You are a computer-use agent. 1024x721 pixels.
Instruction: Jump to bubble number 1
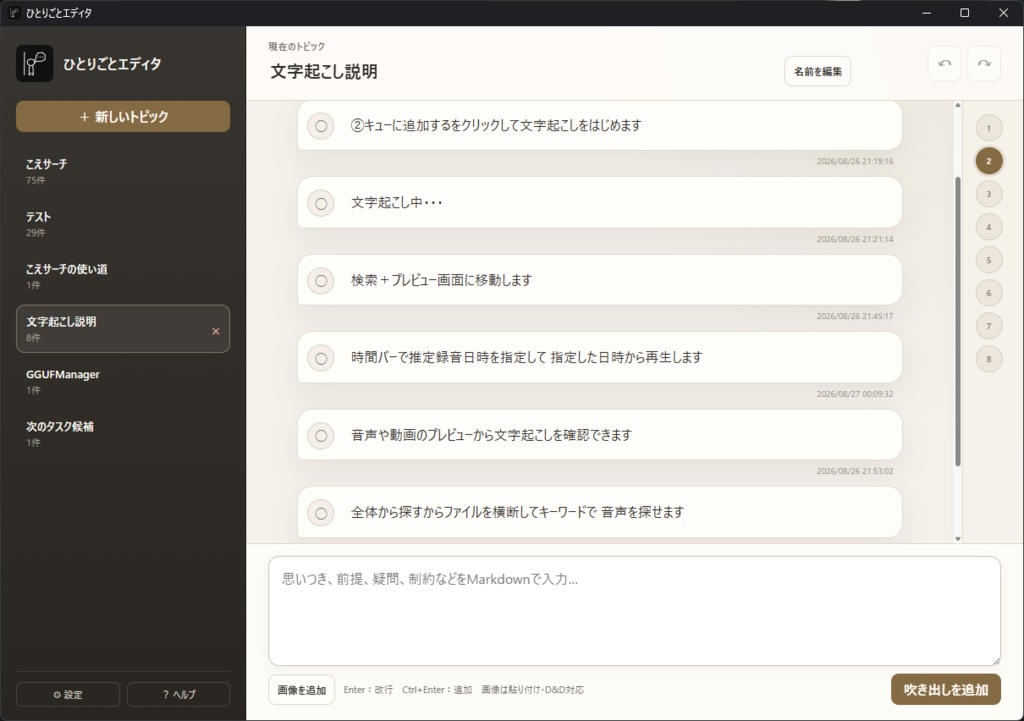tap(989, 128)
